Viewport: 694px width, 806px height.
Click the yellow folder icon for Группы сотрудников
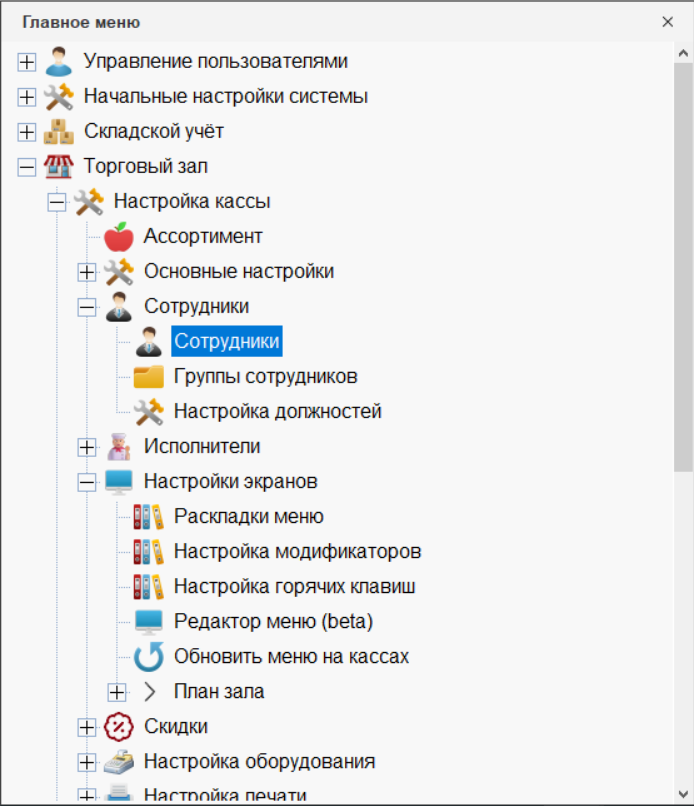[x=148, y=377]
